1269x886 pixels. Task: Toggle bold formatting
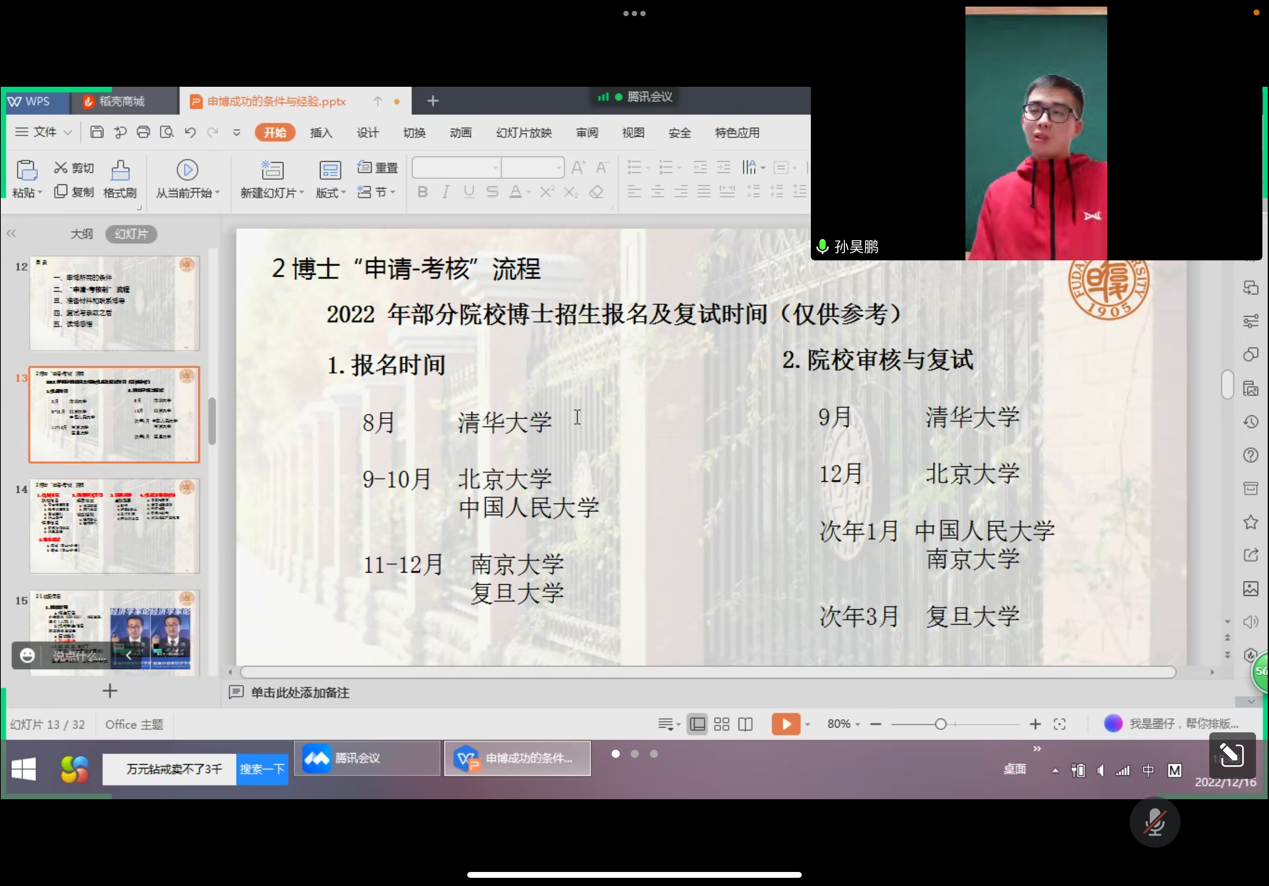point(422,192)
